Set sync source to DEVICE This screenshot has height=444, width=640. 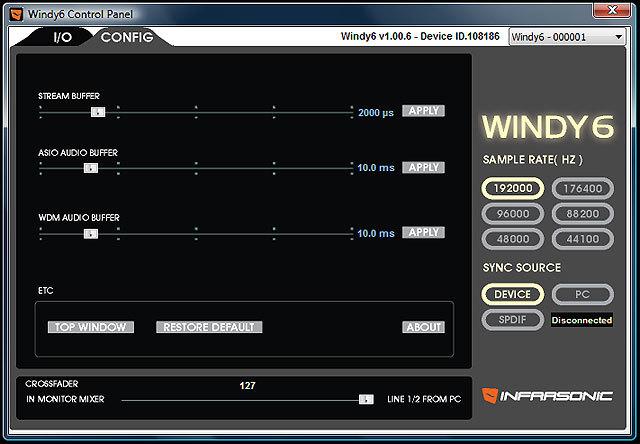click(513, 295)
